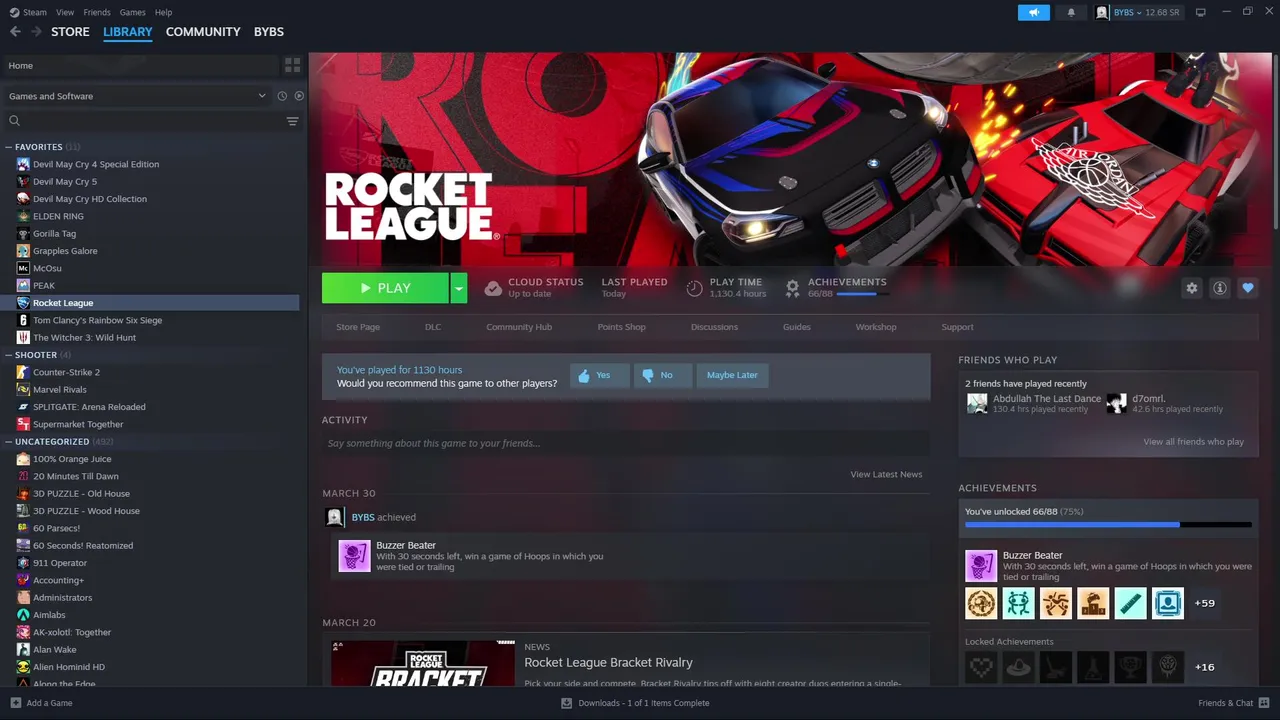This screenshot has height=720, width=1280.
Task: Open the Store Page tab
Action: coord(358,327)
